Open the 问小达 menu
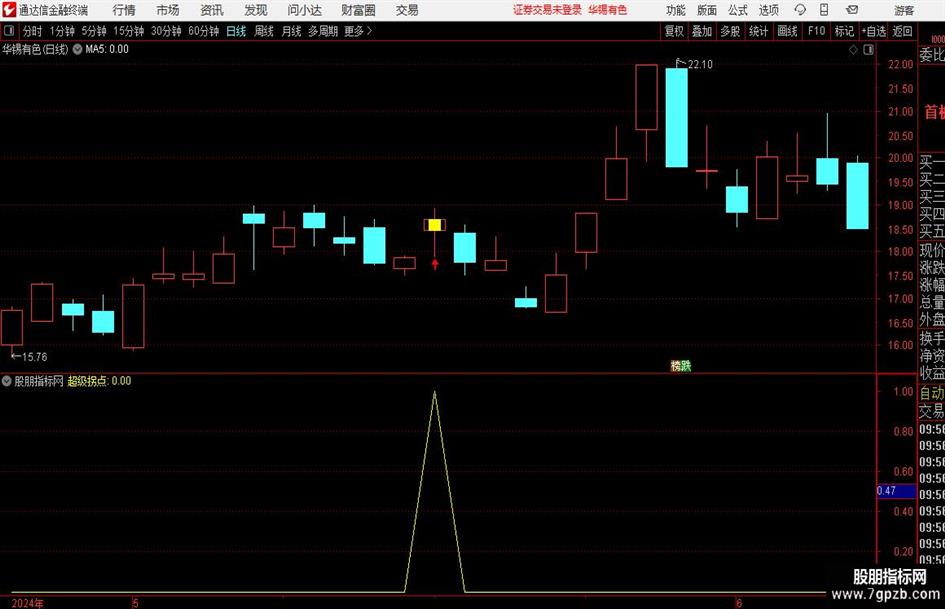The height and width of the screenshot is (609, 945). 304,10
